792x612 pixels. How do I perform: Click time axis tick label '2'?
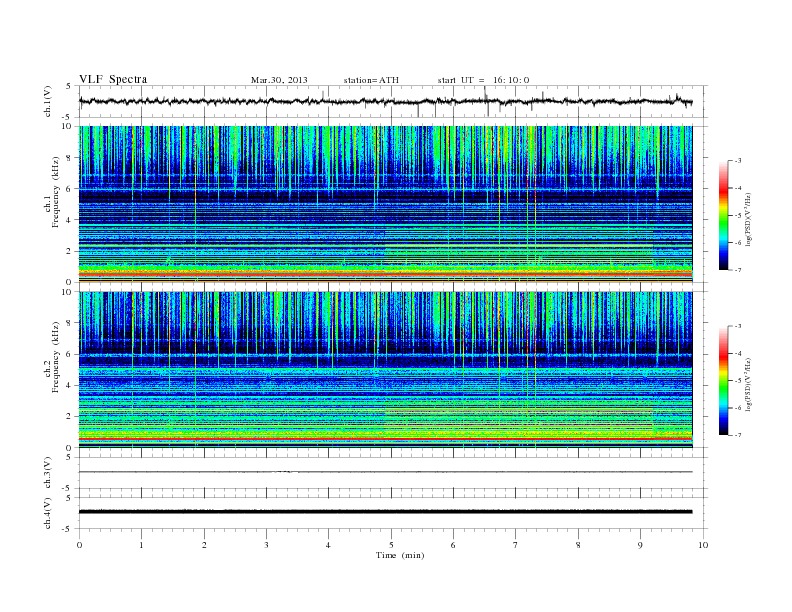pyautogui.click(x=204, y=545)
